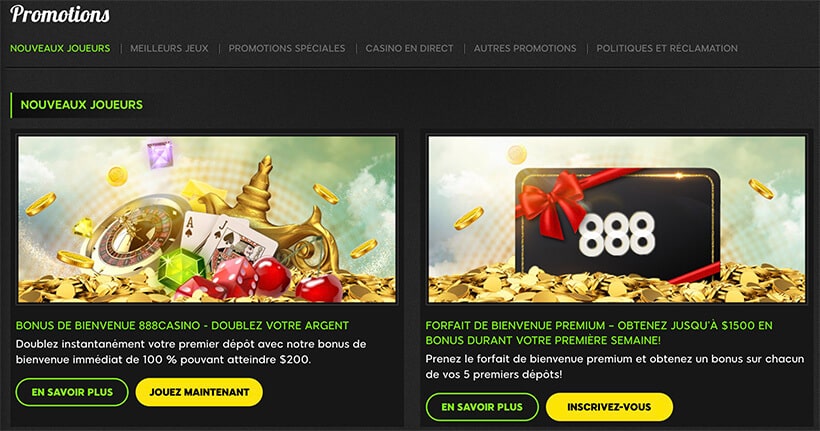Click the 888 gift card banner
The image size is (820, 431).
coord(617,219)
